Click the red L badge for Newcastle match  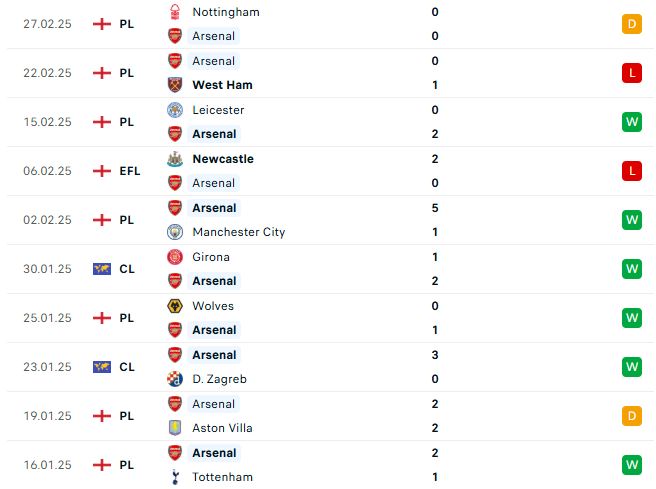click(632, 171)
